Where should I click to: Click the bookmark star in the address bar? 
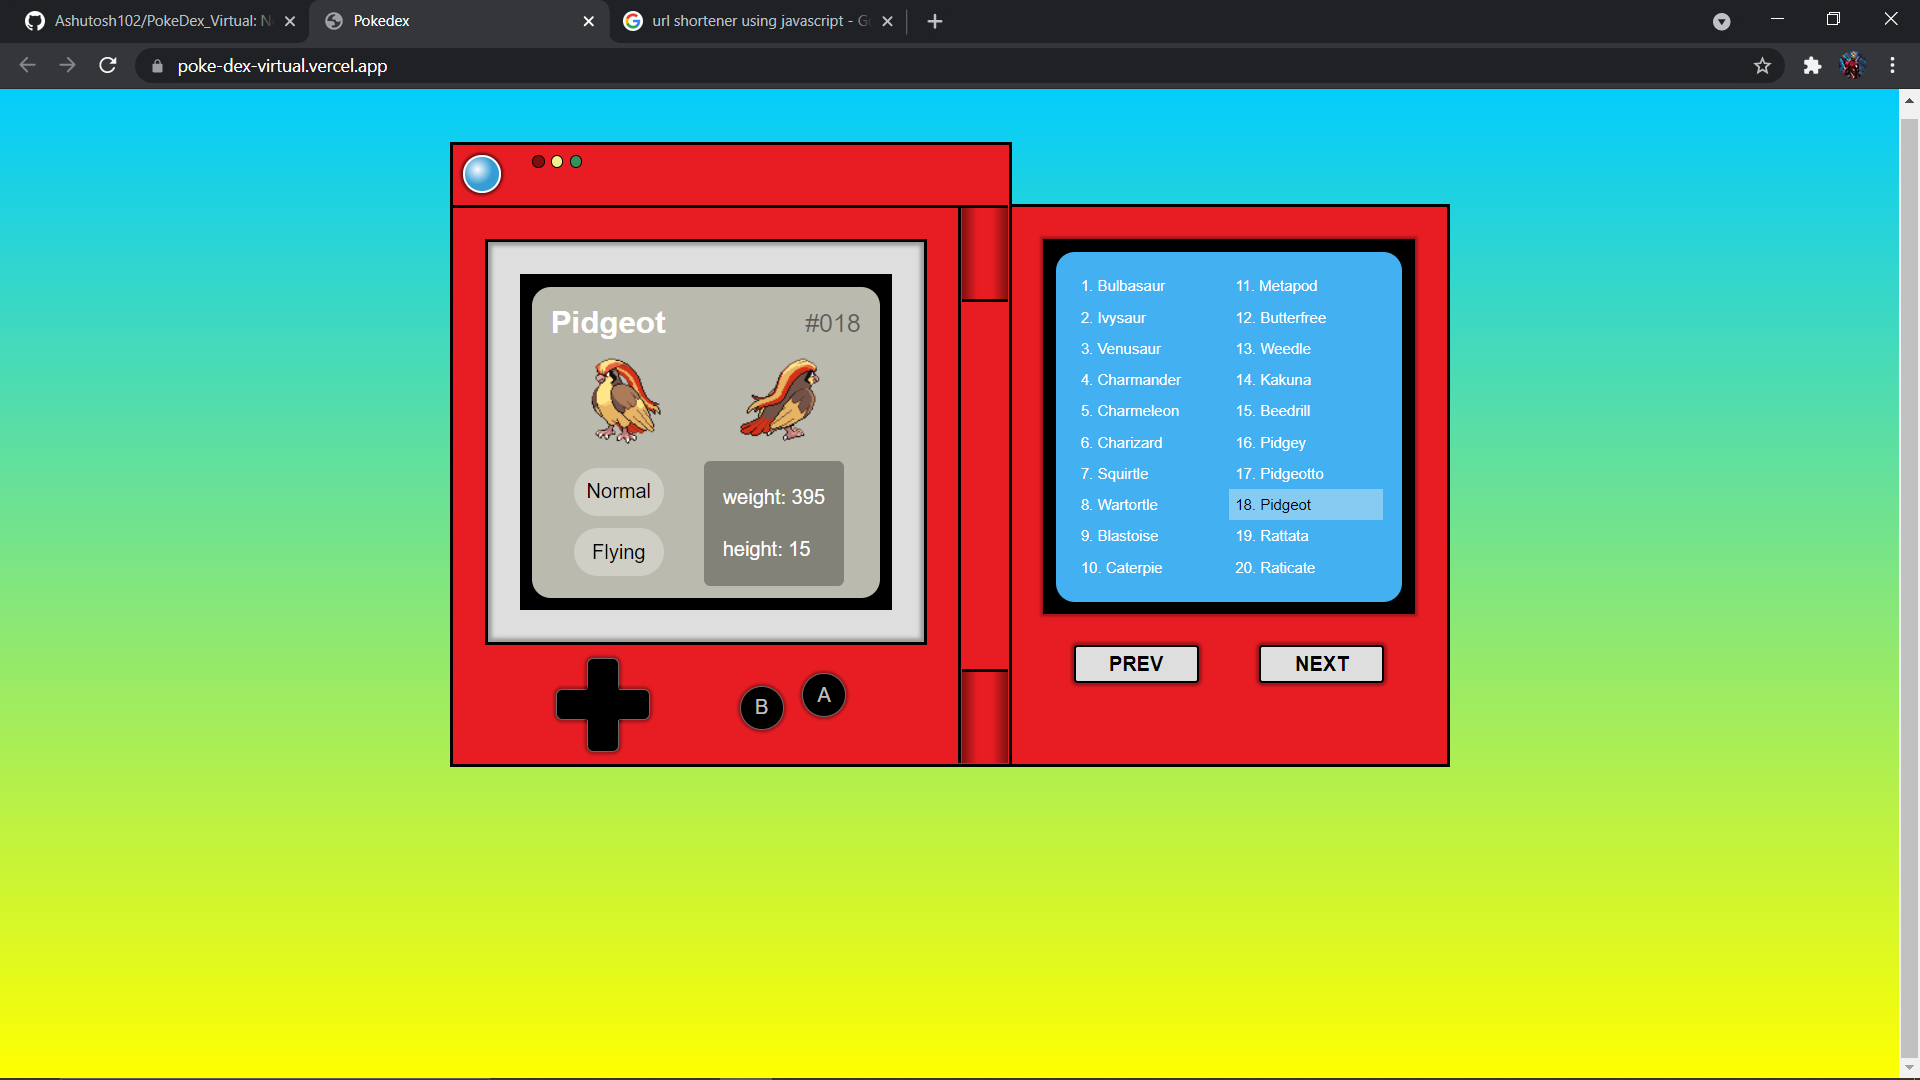coord(1763,66)
